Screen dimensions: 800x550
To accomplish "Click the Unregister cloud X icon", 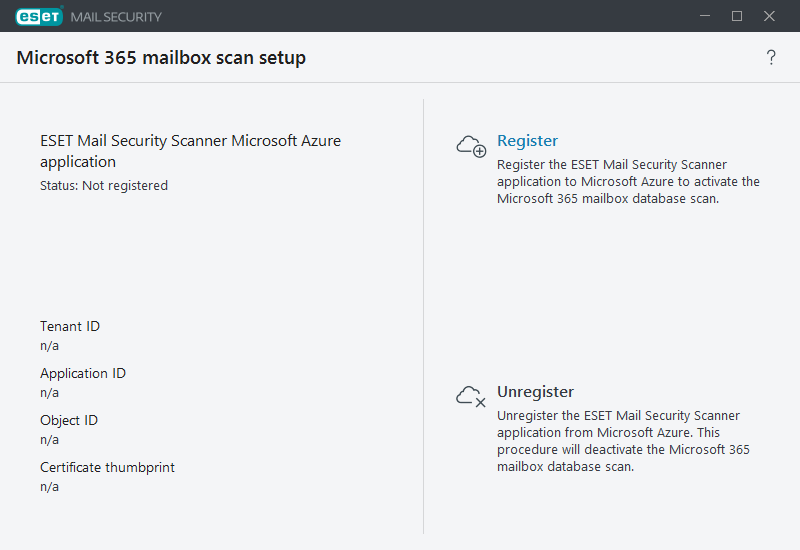I will (x=470, y=396).
